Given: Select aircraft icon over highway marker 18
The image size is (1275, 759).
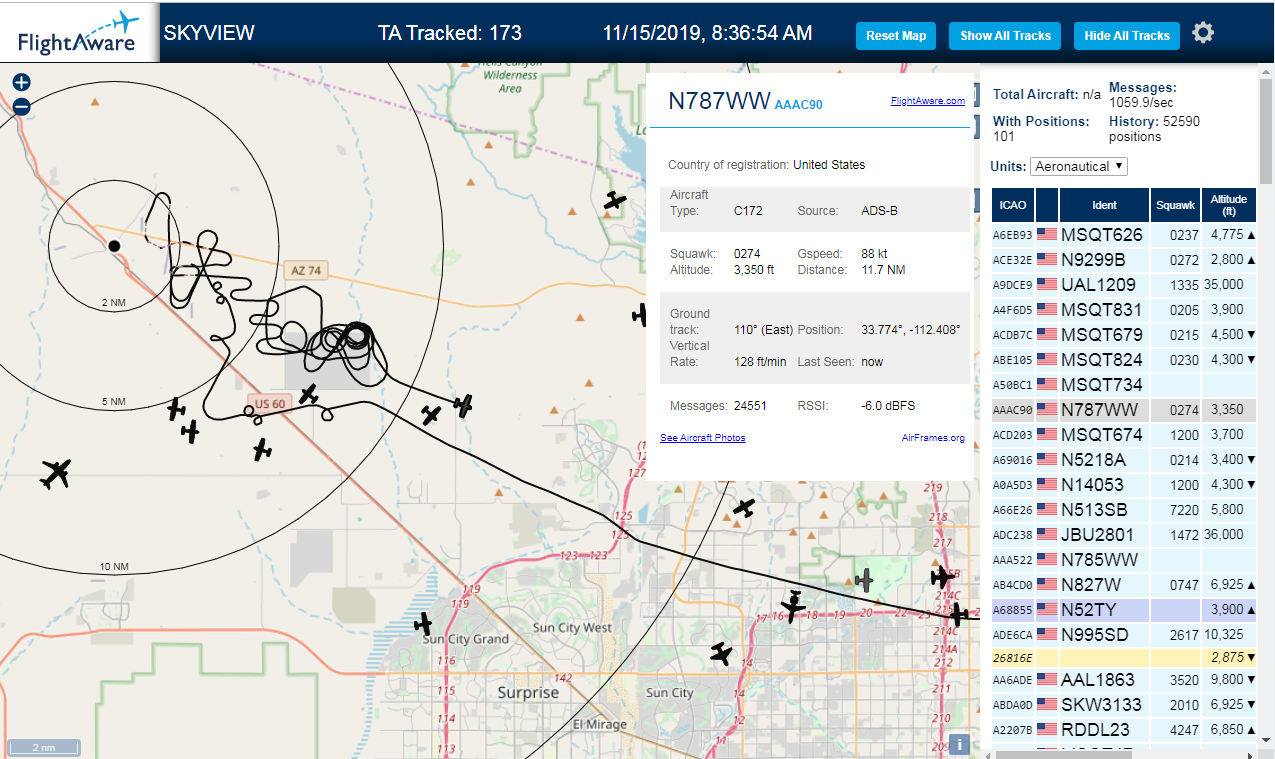Looking at the screenshot, I should click(x=793, y=606).
